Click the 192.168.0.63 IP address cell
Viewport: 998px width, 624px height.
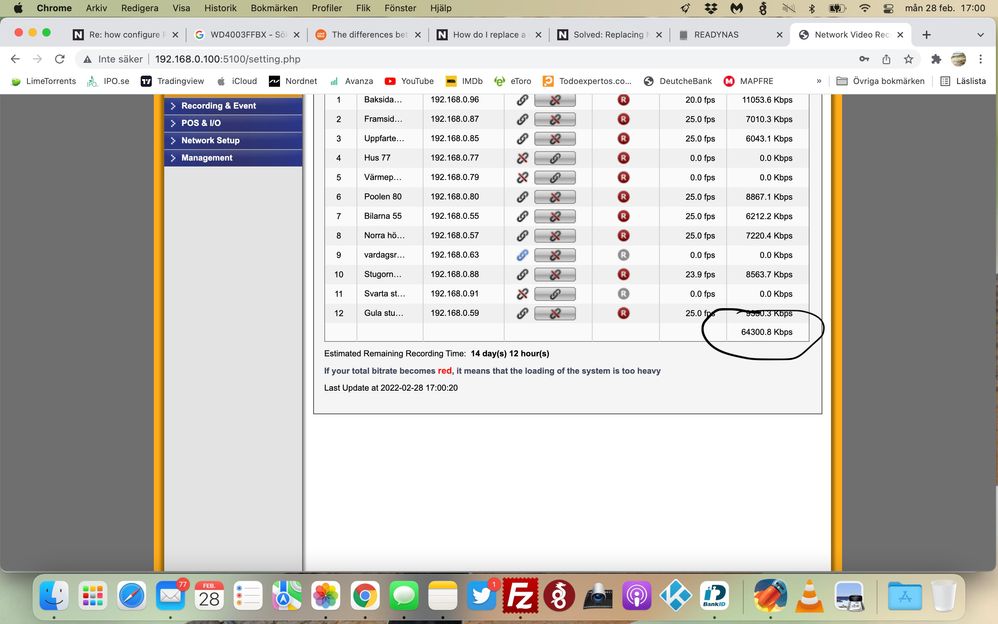coord(455,255)
